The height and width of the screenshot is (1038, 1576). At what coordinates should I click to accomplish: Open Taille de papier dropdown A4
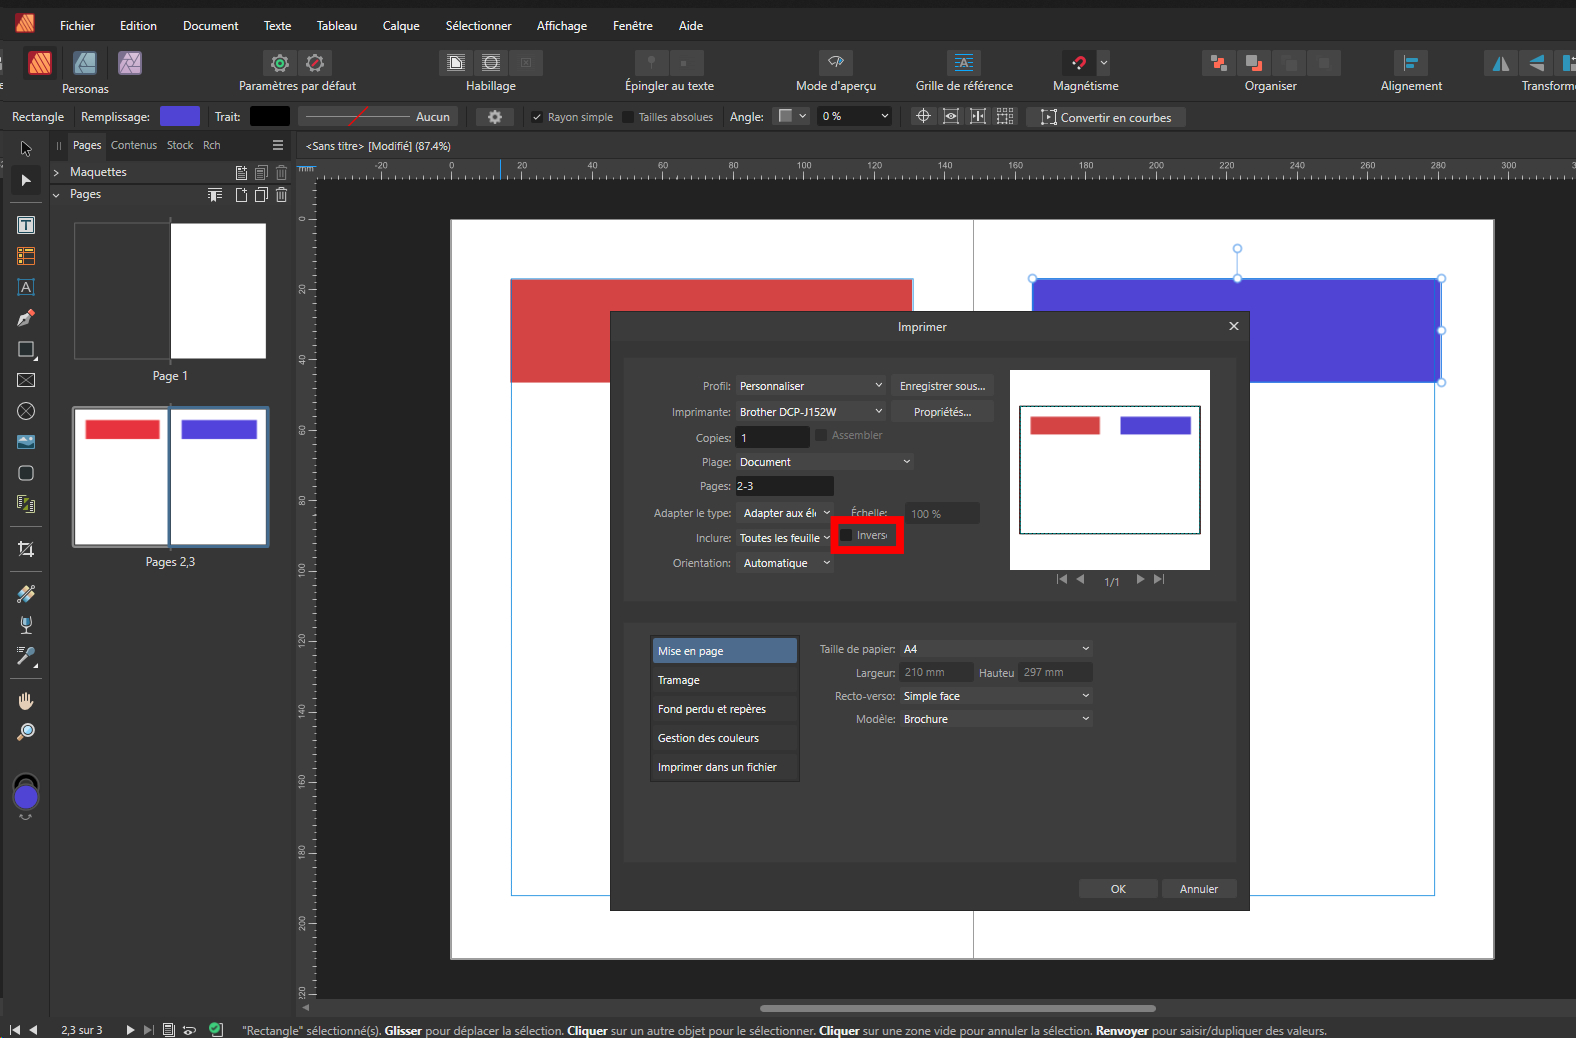[996, 649]
